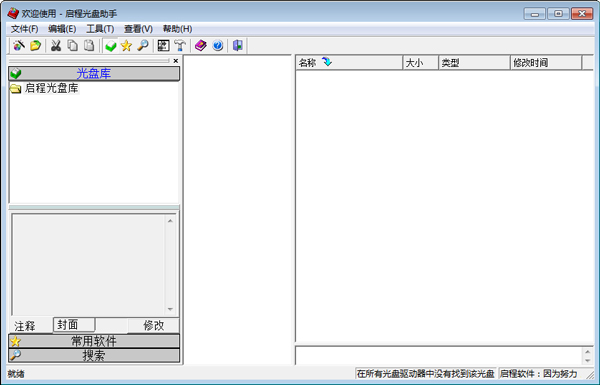The width and height of the screenshot is (600, 385).
Task: Click inside the annotation text area
Action: pos(88,265)
